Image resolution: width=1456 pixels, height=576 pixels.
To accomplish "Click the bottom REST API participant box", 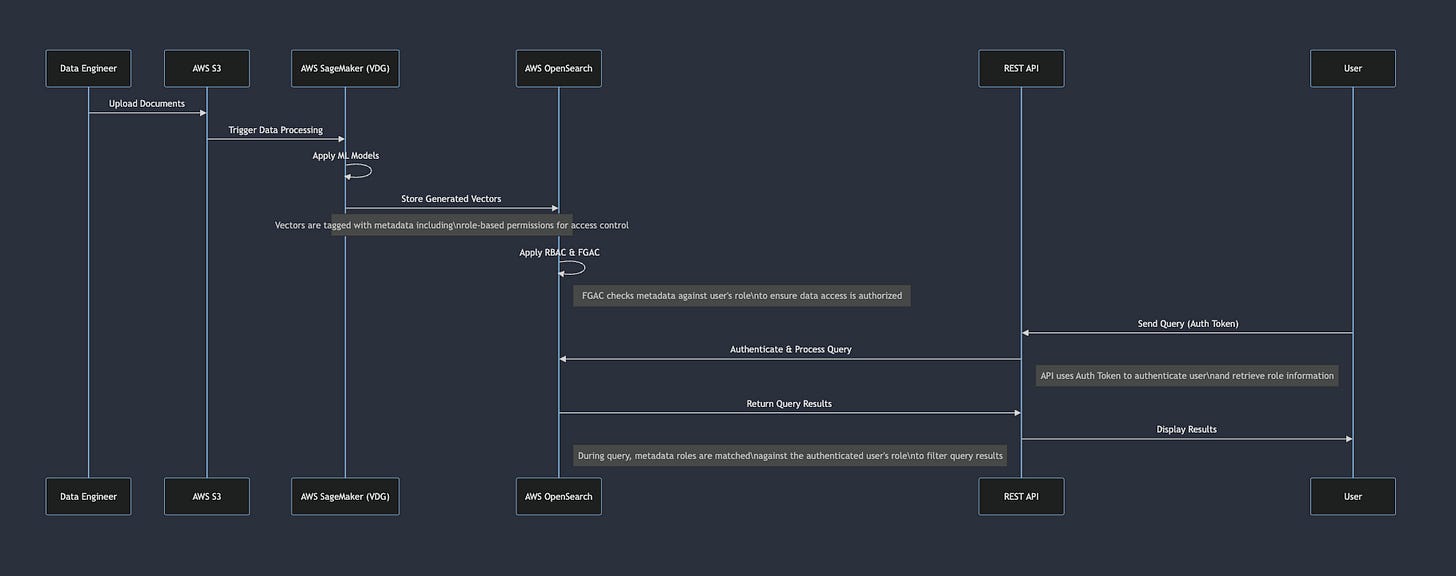I will tap(1021, 496).
